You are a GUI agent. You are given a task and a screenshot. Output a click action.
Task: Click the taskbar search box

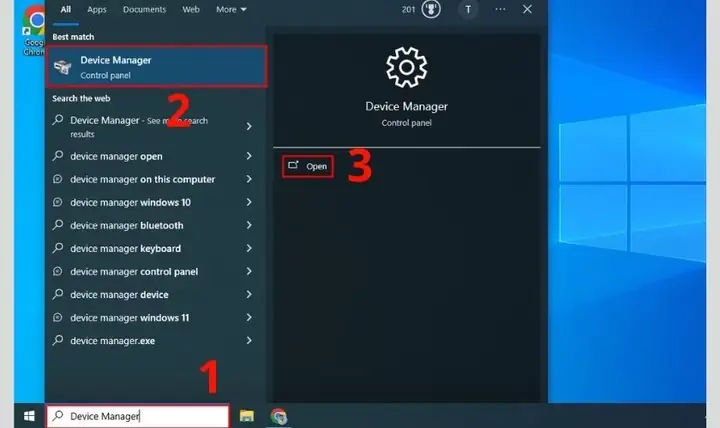click(x=138, y=416)
